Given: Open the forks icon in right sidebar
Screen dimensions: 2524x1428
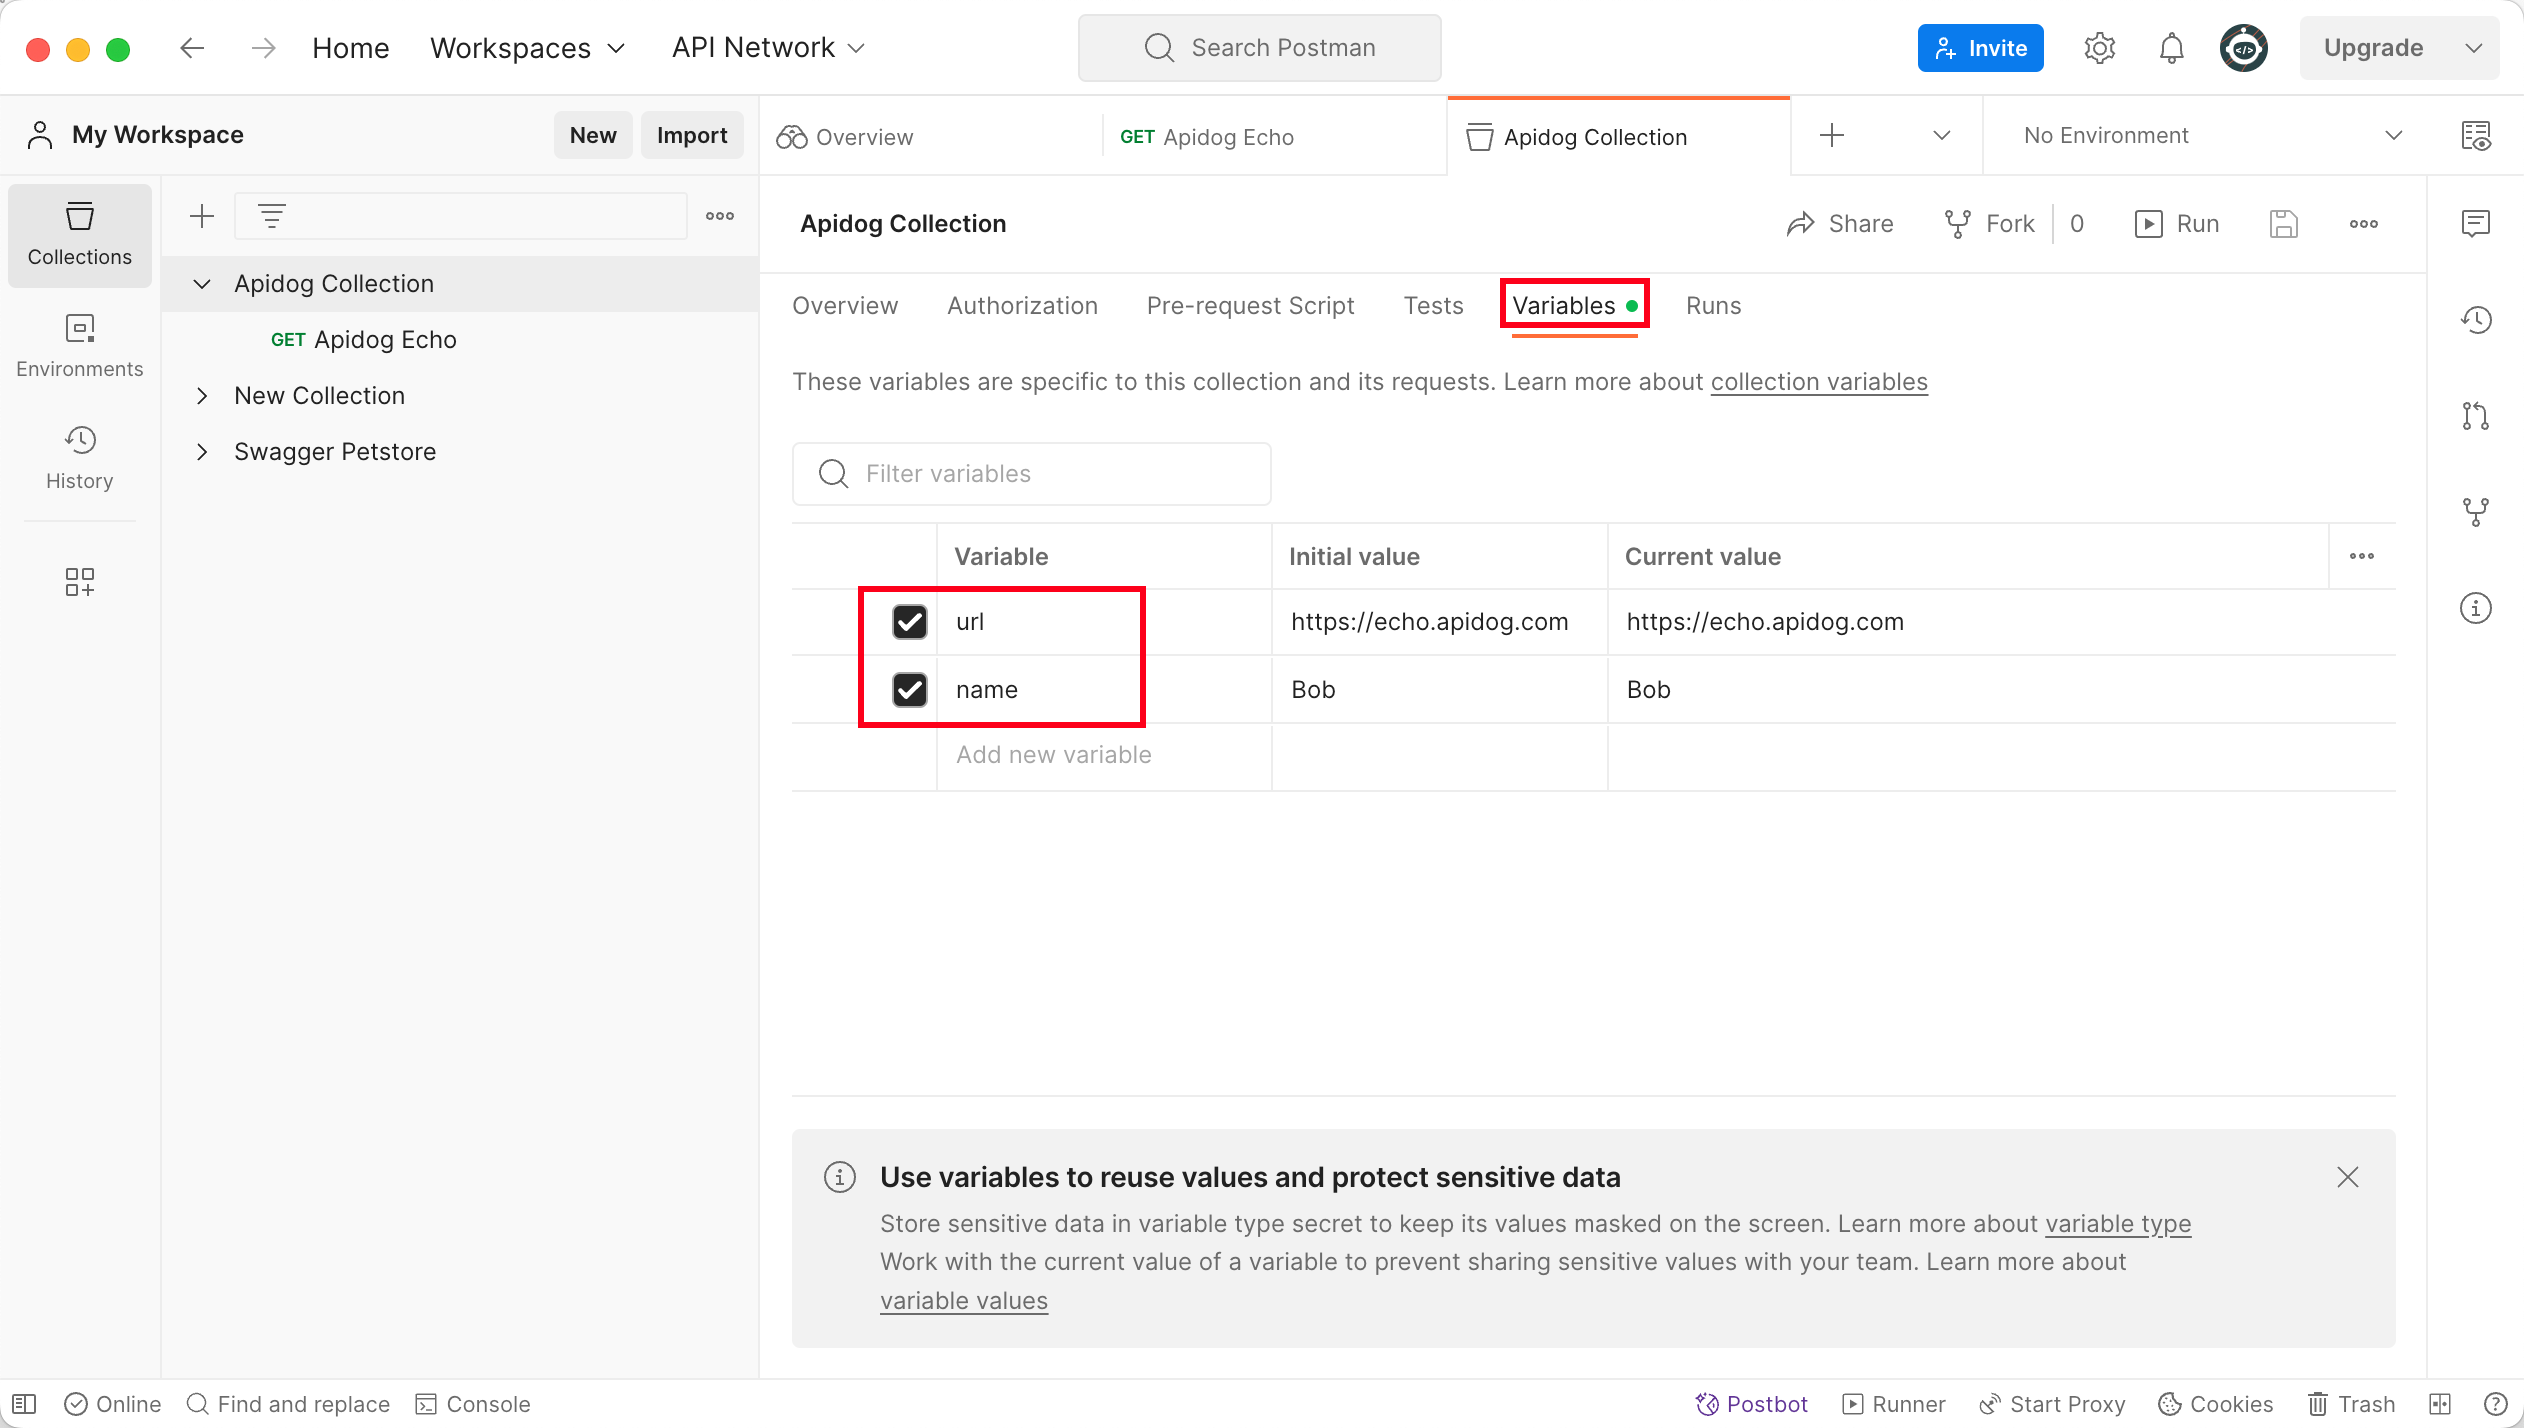Looking at the screenshot, I should click(2475, 512).
